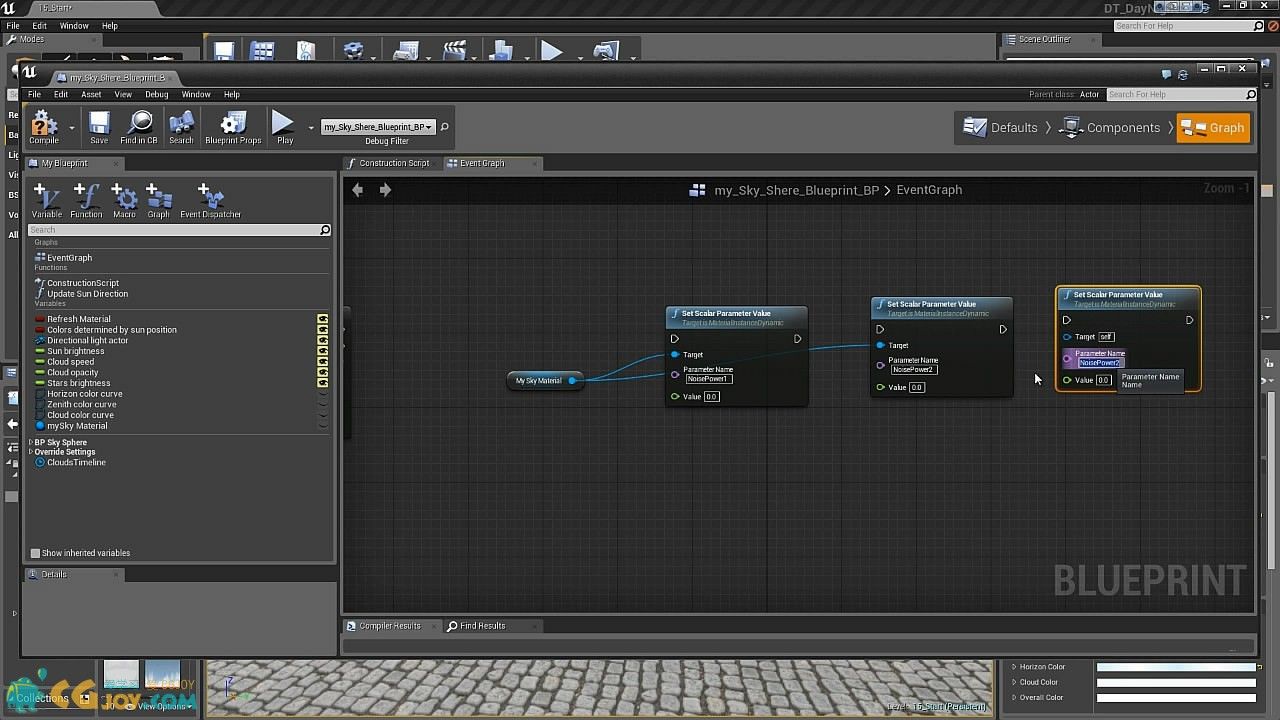Click Horizon Color white swatch
The width and height of the screenshot is (1280, 720).
click(x=1176, y=667)
